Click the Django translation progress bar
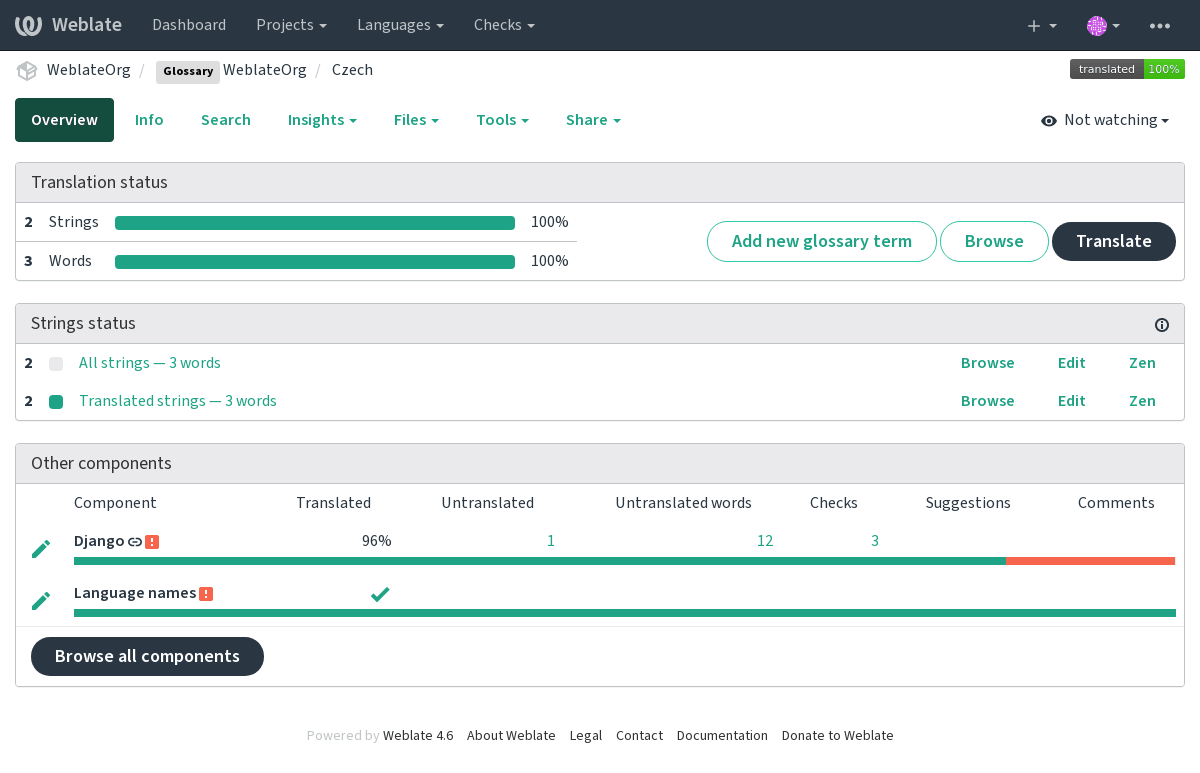1200x773 pixels. (625, 561)
